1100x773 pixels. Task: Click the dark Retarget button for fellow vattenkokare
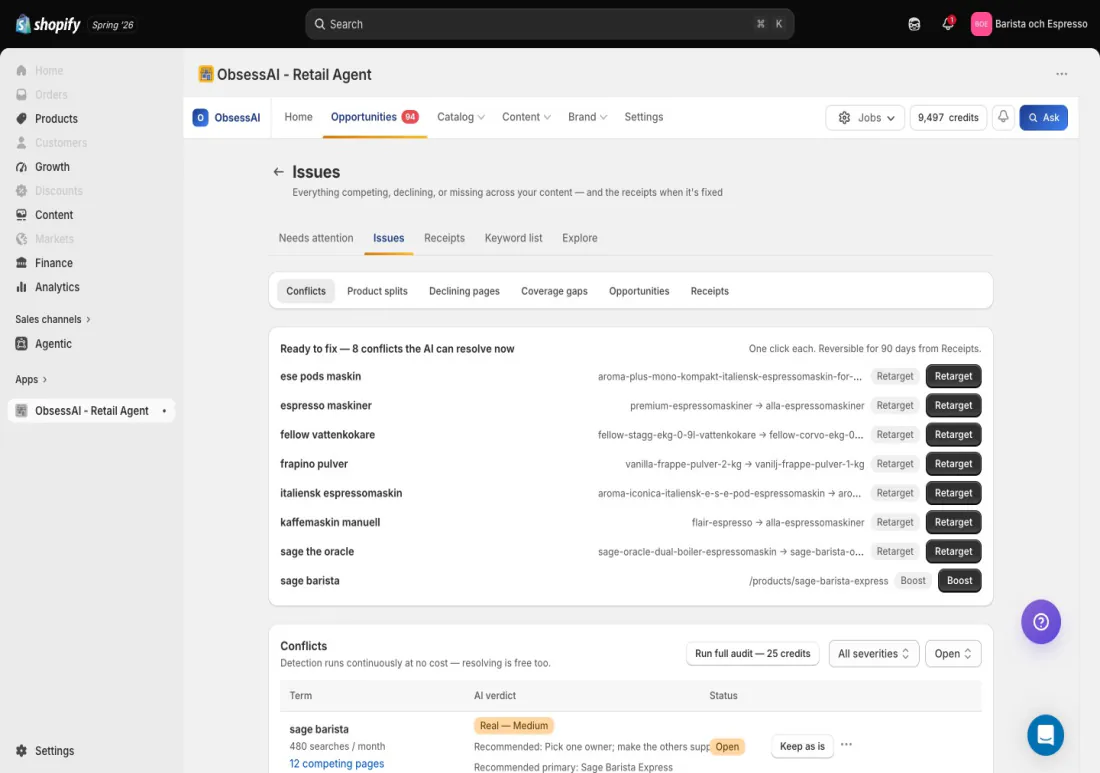(953, 435)
